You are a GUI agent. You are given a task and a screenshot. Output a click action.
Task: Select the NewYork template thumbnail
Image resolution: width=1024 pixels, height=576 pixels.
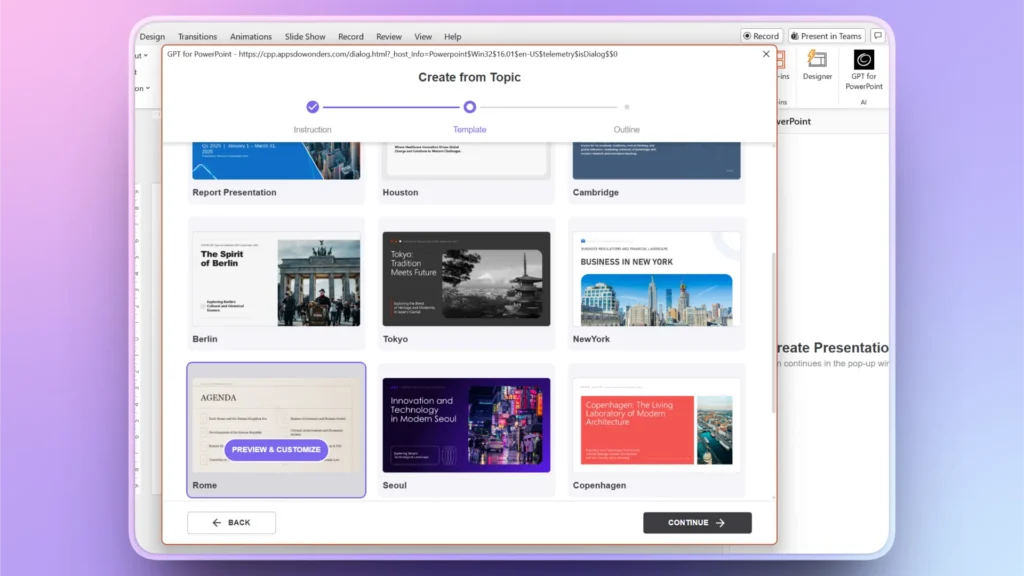(656, 279)
